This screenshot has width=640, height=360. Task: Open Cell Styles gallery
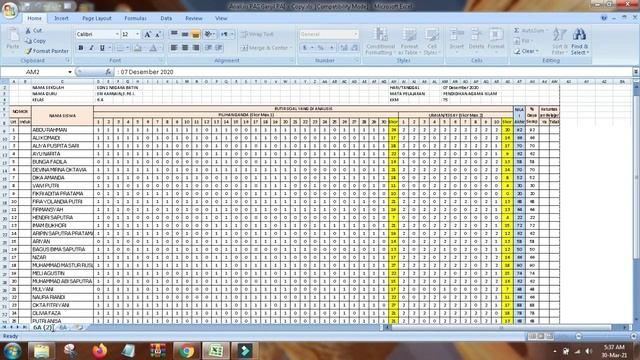pyautogui.click(x=431, y=41)
